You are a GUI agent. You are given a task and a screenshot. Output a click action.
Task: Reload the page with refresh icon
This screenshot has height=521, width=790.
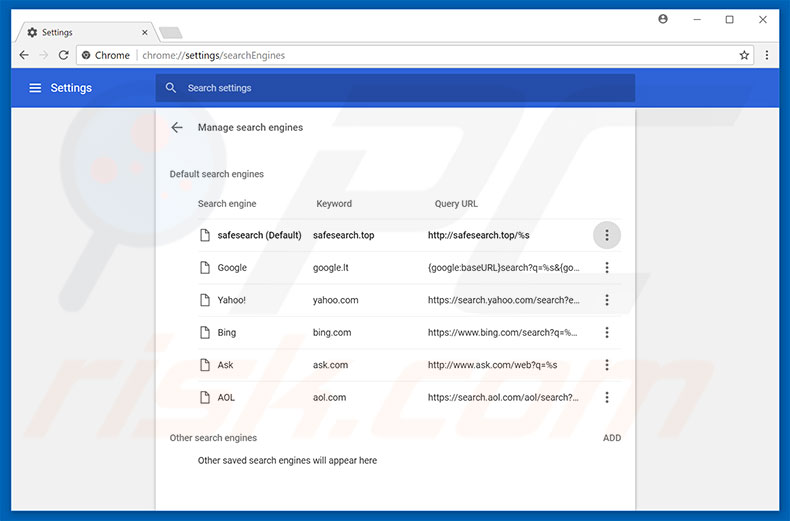pyautogui.click(x=63, y=55)
